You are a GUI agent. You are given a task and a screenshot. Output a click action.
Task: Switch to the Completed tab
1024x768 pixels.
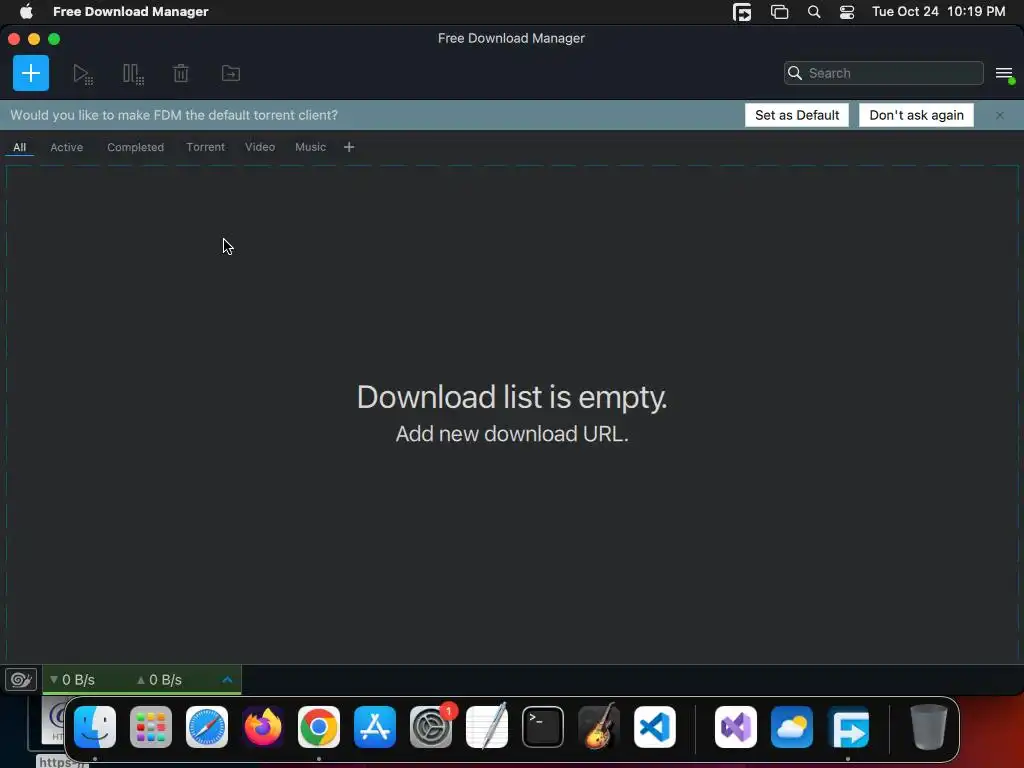[135, 147]
